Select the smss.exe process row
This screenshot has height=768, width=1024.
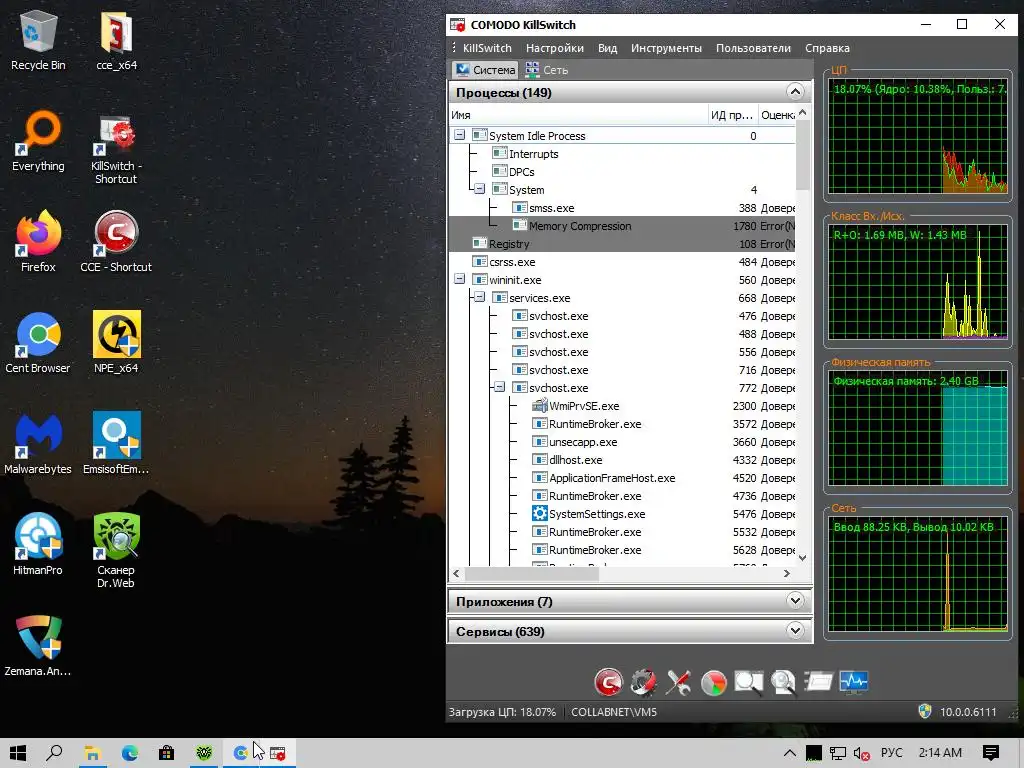(622, 208)
